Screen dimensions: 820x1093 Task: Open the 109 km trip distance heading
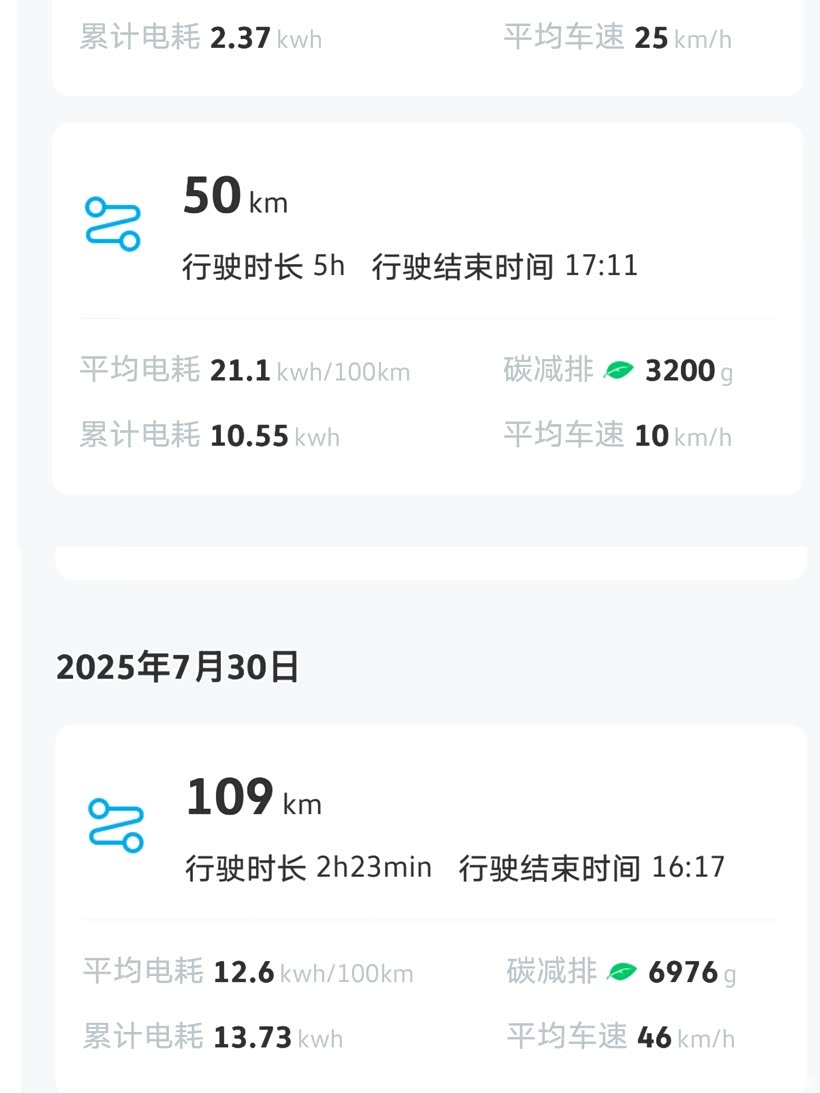click(x=254, y=799)
